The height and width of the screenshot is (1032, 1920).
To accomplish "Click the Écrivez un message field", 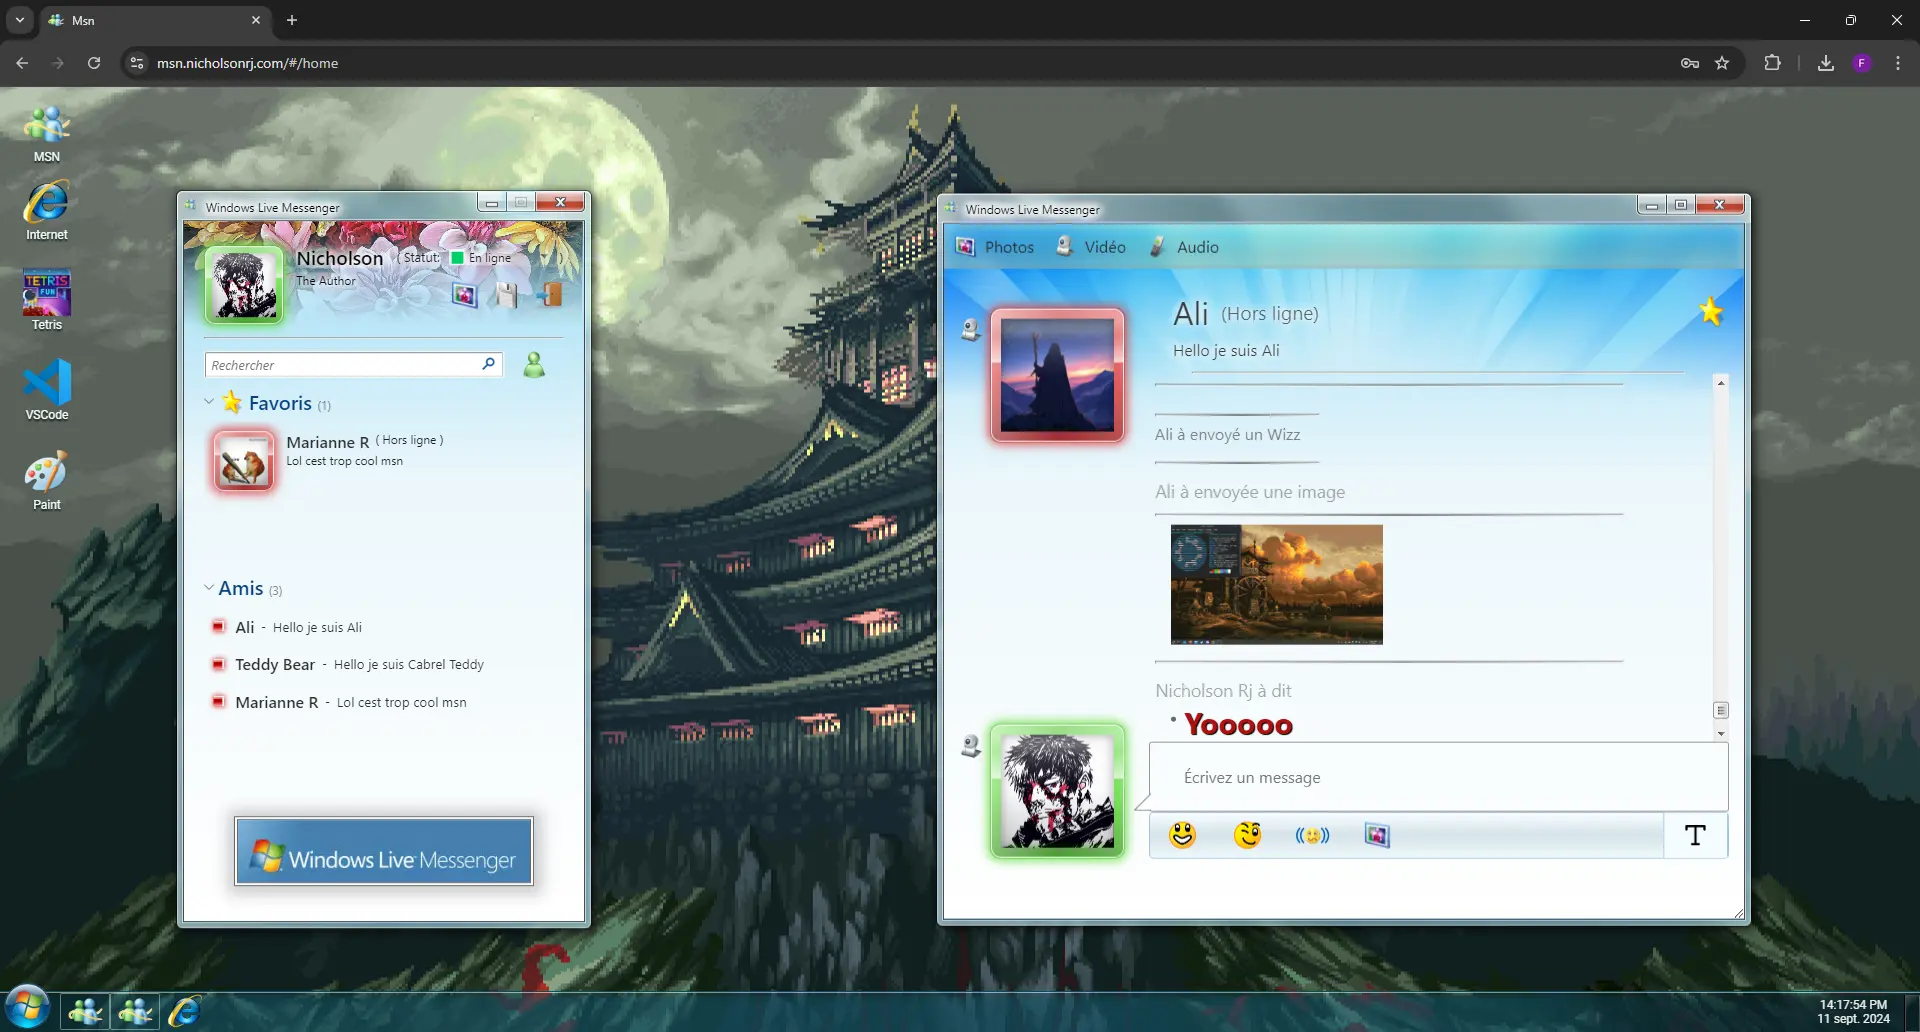I will (x=1437, y=777).
